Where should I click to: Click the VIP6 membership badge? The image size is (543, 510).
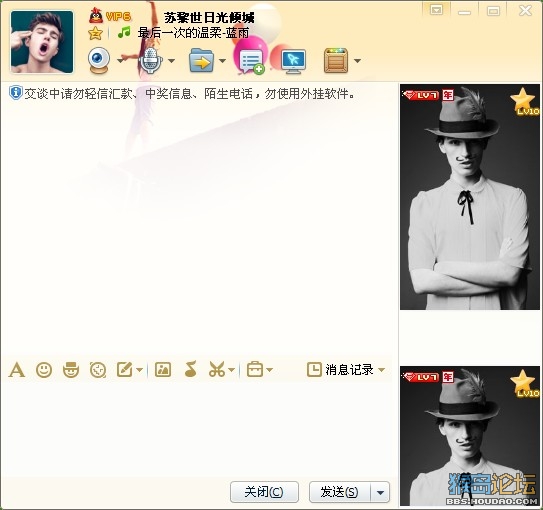(118, 16)
